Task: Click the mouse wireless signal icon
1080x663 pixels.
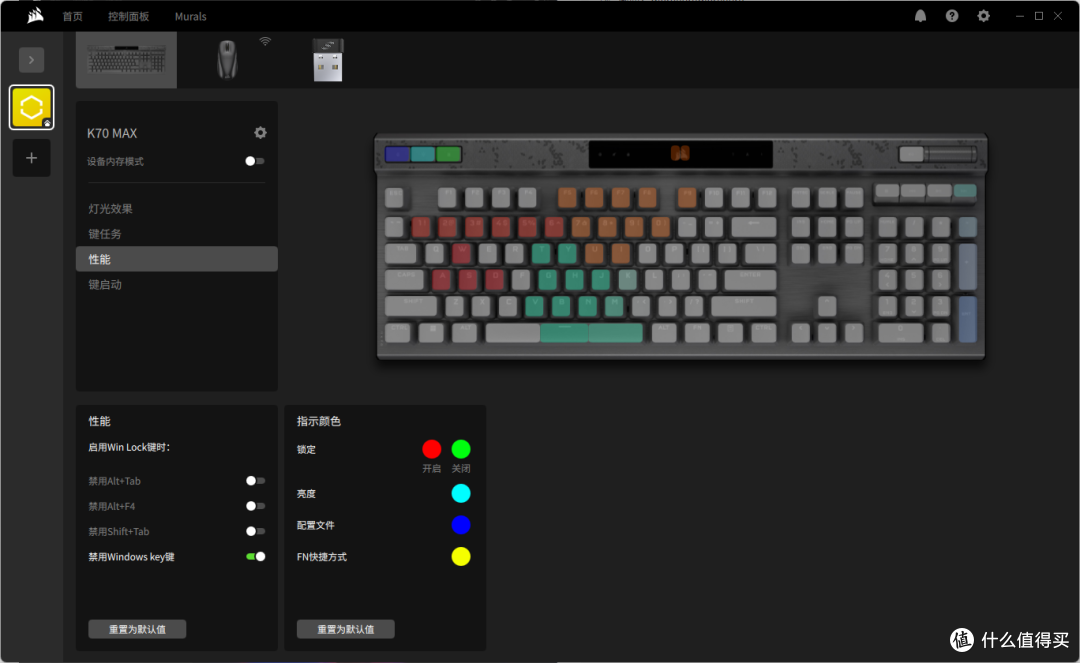Action: tap(265, 42)
